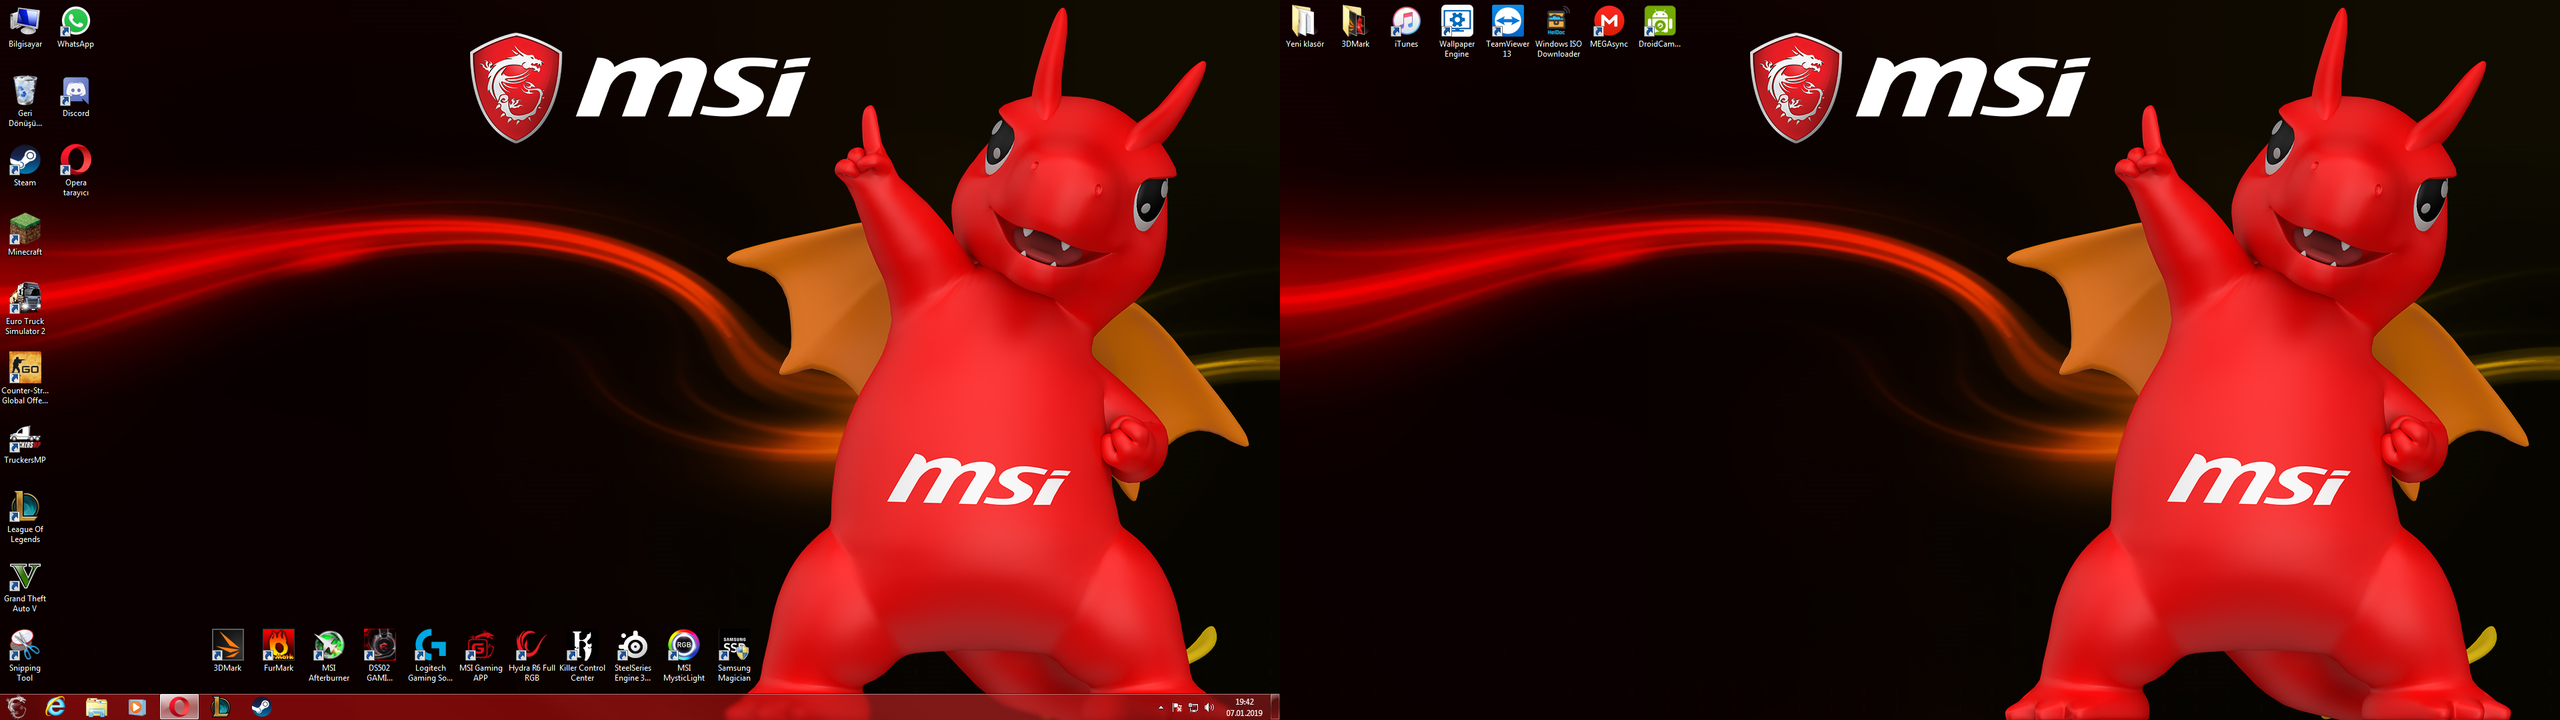Select the DS502 GAMING headset shortcut
The height and width of the screenshot is (720, 2560).
click(x=379, y=655)
